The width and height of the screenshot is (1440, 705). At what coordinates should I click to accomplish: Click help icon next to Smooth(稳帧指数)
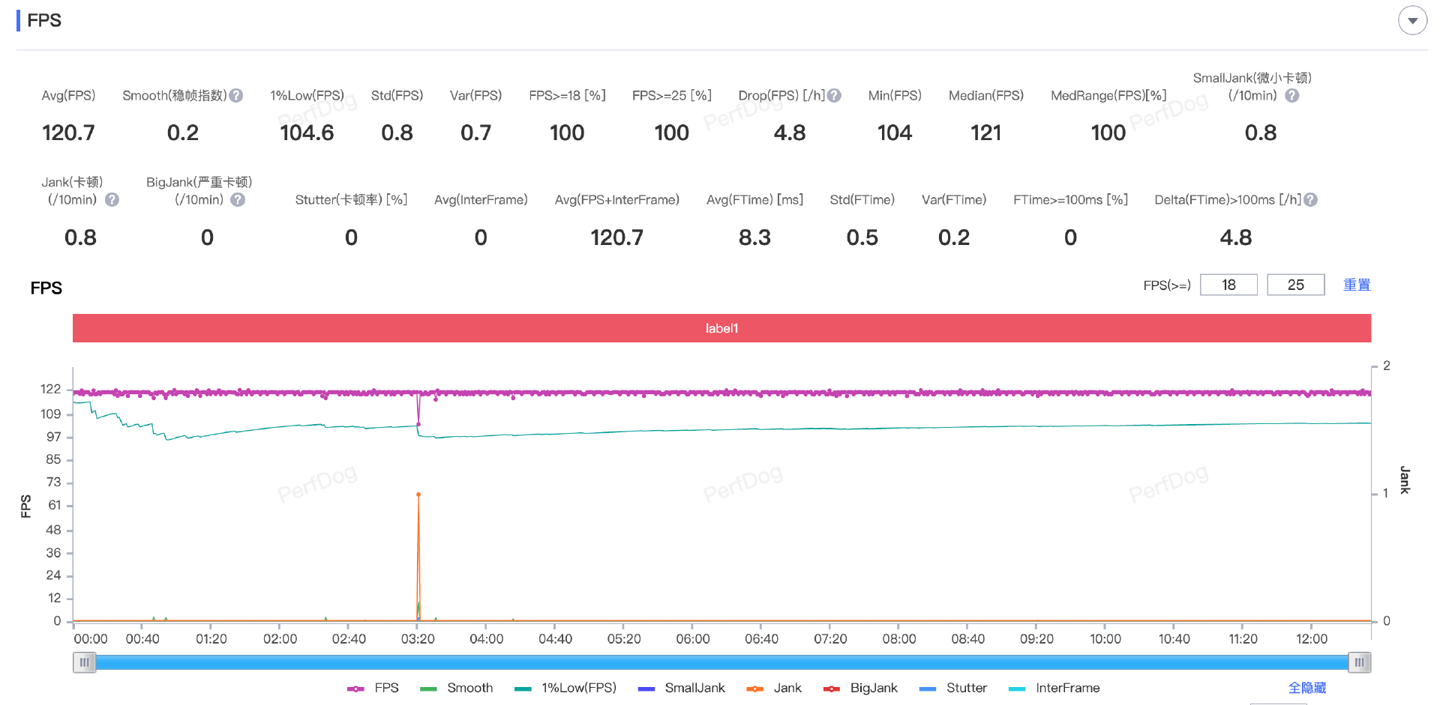click(236, 96)
